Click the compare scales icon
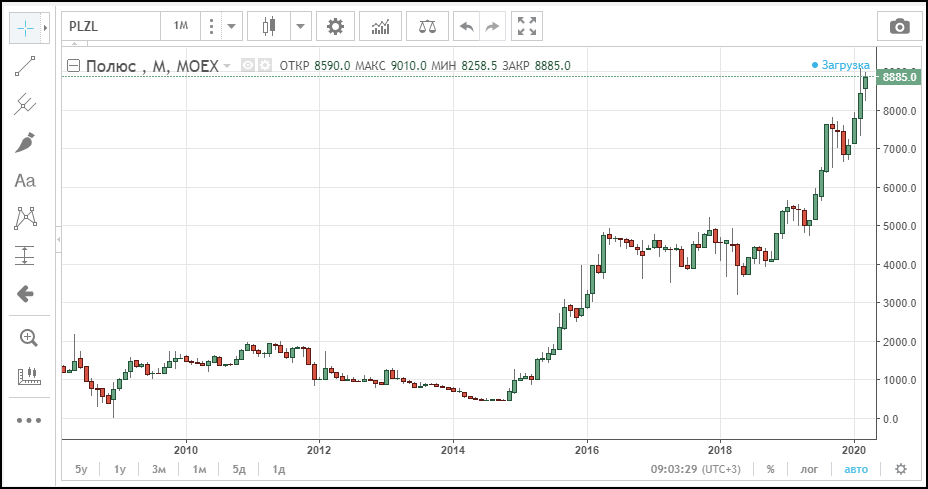This screenshot has width=928, height=489. pyautogui.click(x=427, y=27)
